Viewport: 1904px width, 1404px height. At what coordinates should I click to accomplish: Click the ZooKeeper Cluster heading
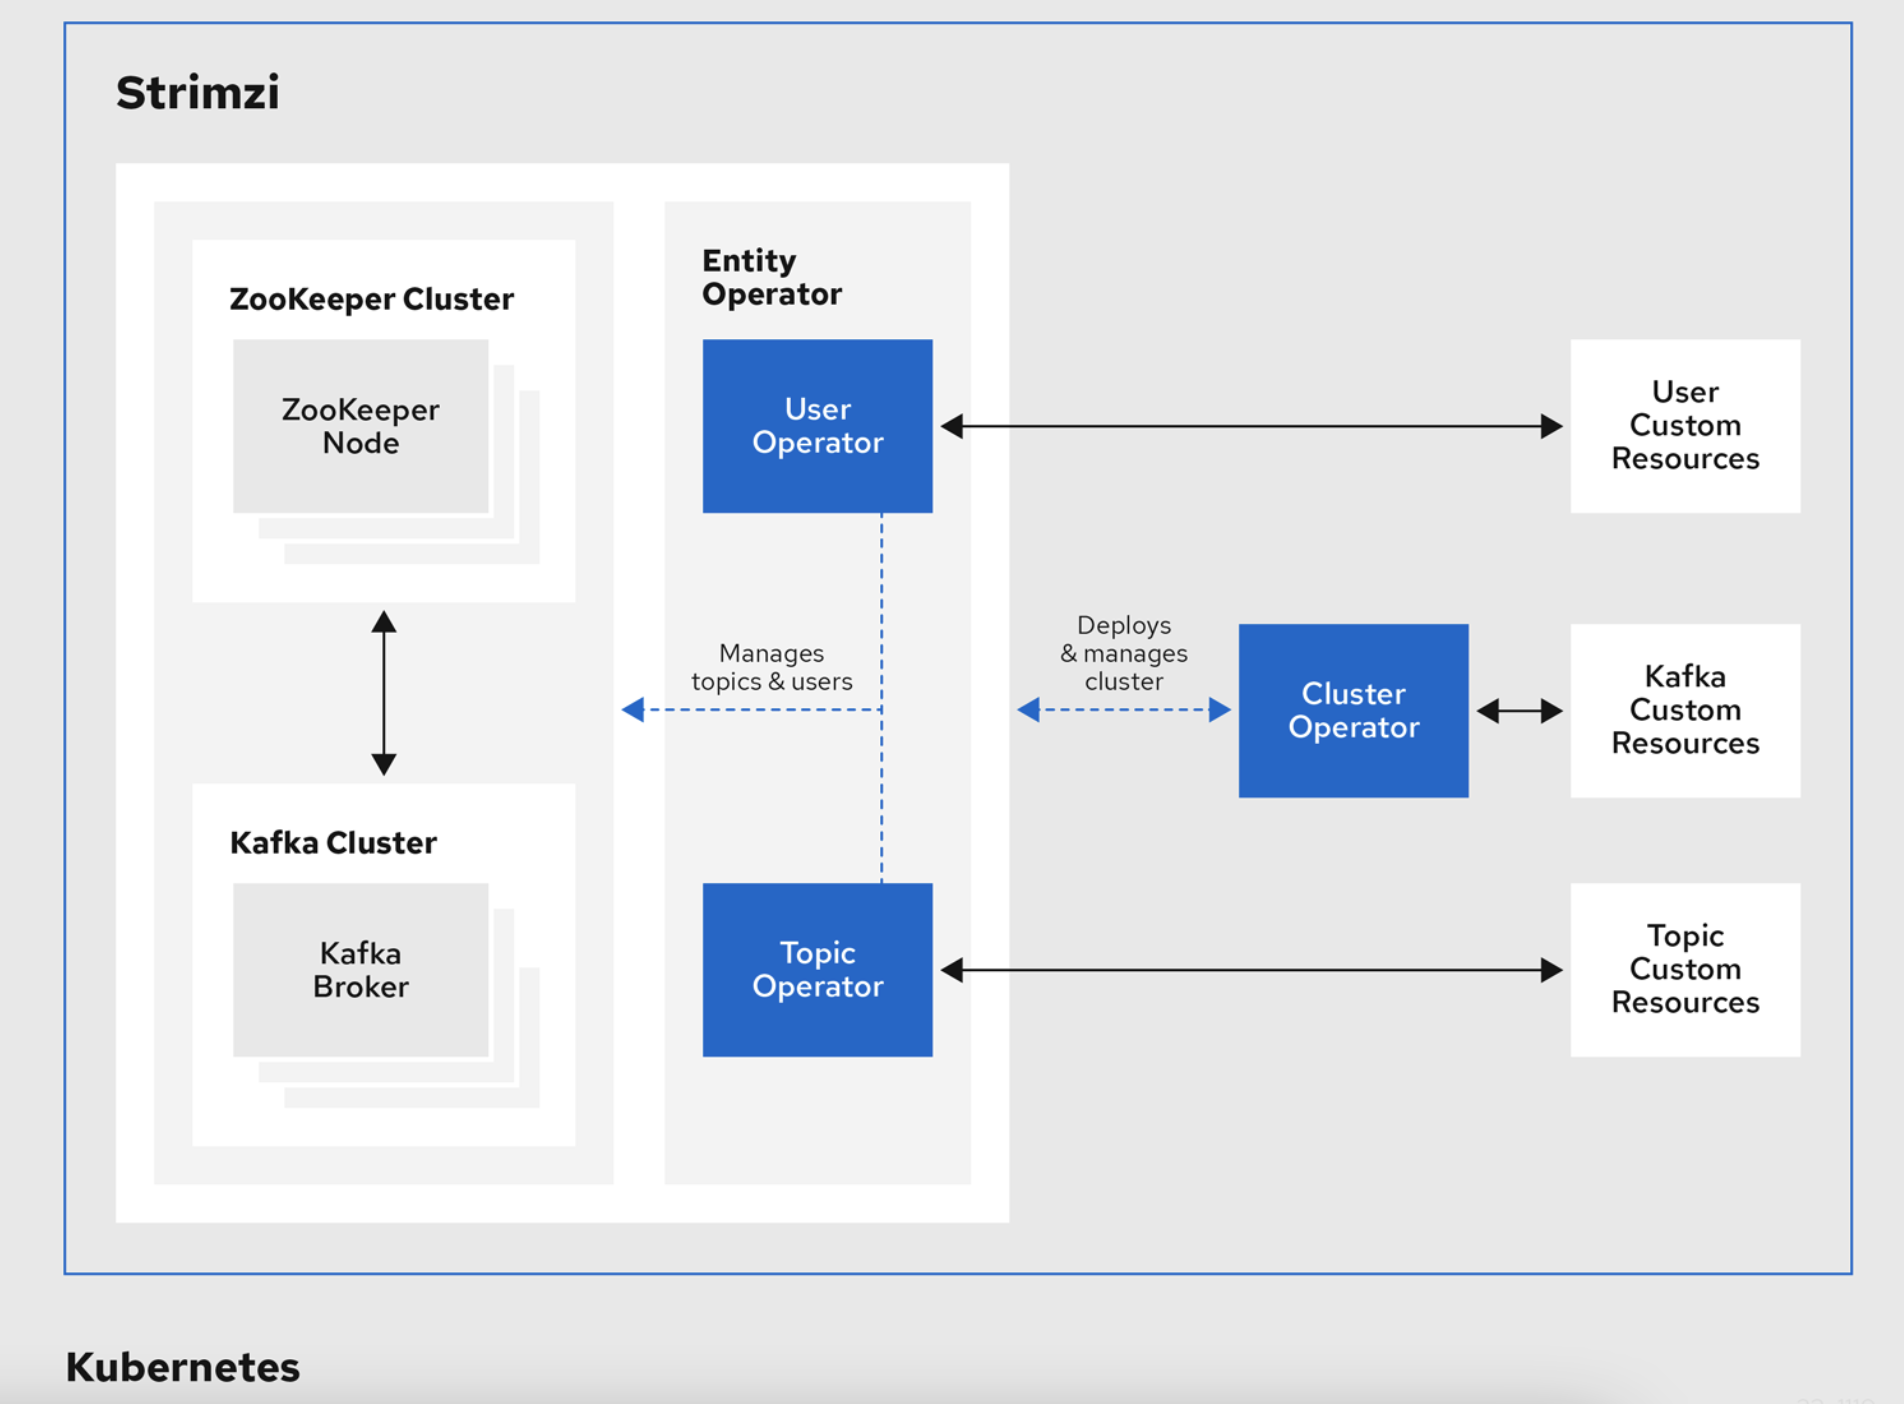point(371,299)
